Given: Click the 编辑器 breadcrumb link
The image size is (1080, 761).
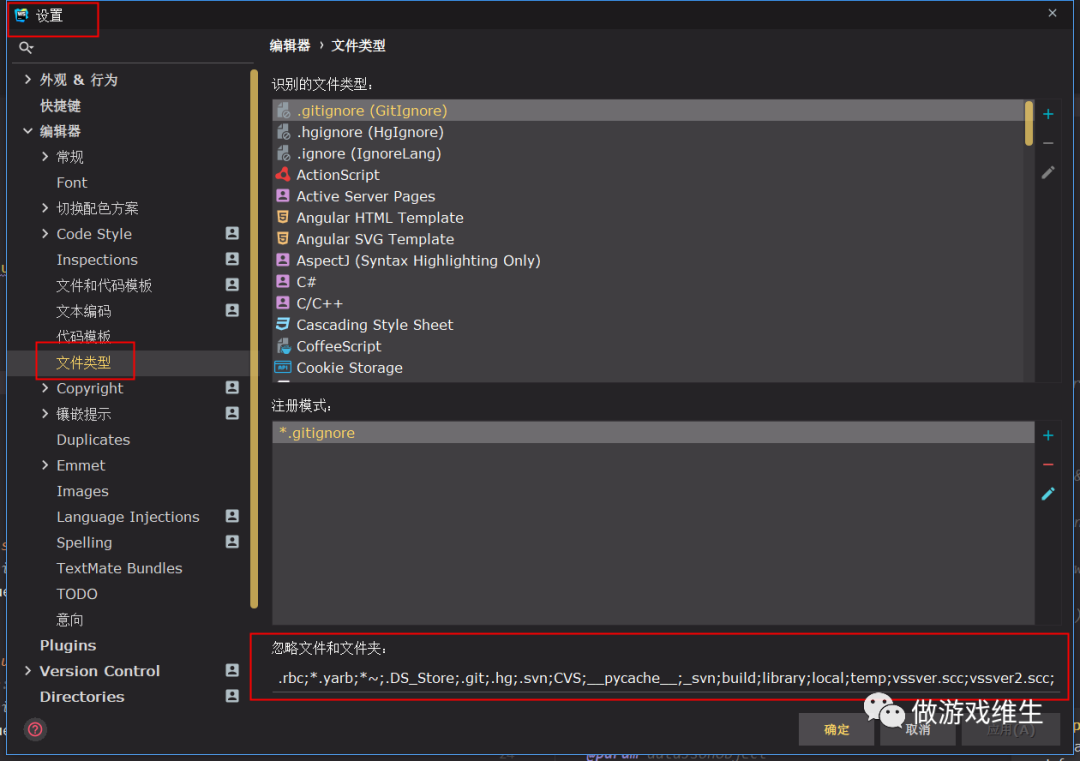Looking at the screenshot, I should [290, 46].
